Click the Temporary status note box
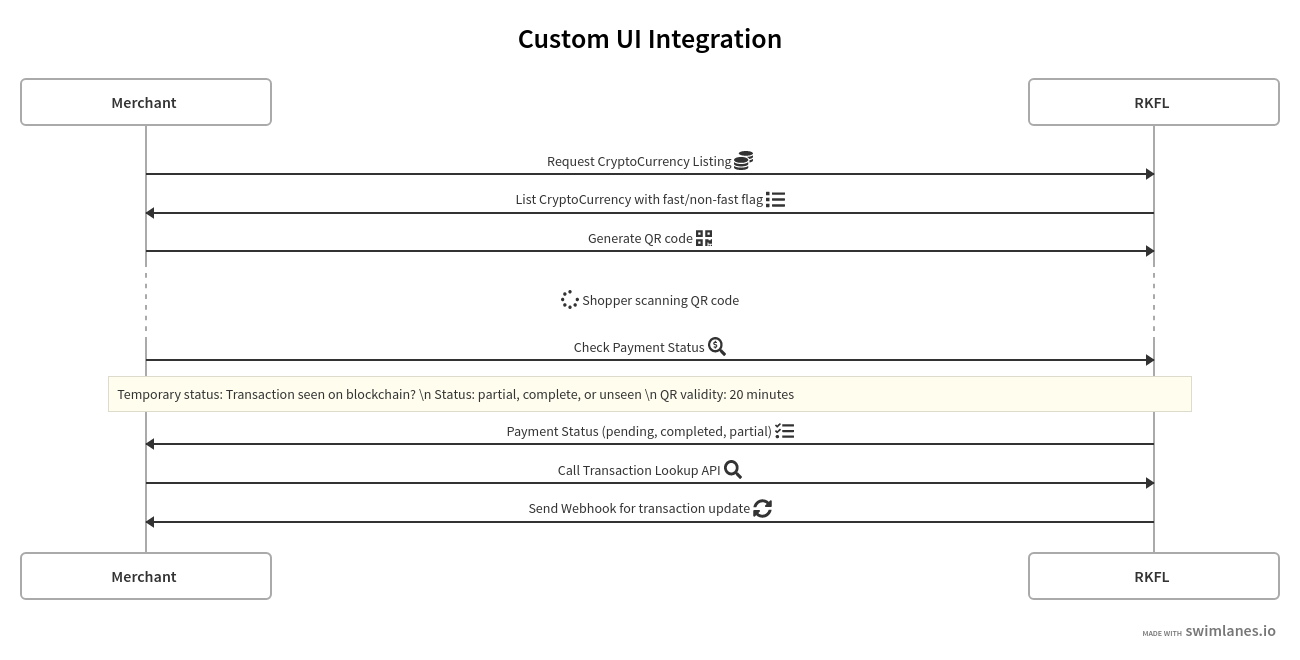This screenshot has height=660, width=1300. pos(650,394)
